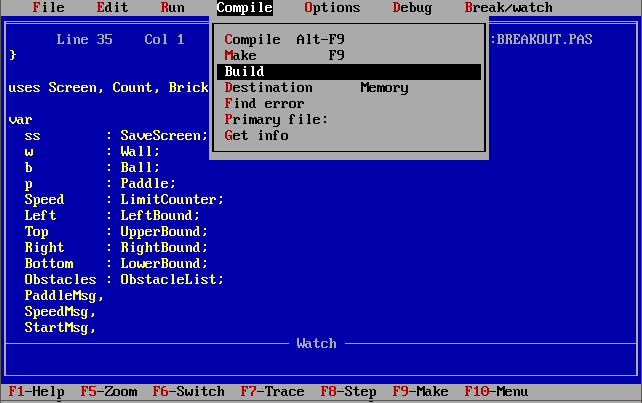This screenshot has height=403, width=642.
Task: Expand the Debug menu
Action: (412, 8)
